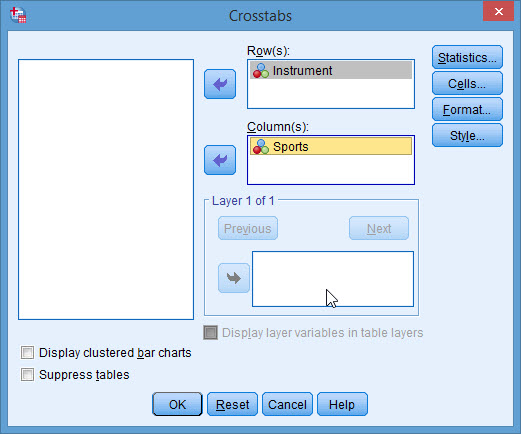Click the empty source variable list

[106, 189]
